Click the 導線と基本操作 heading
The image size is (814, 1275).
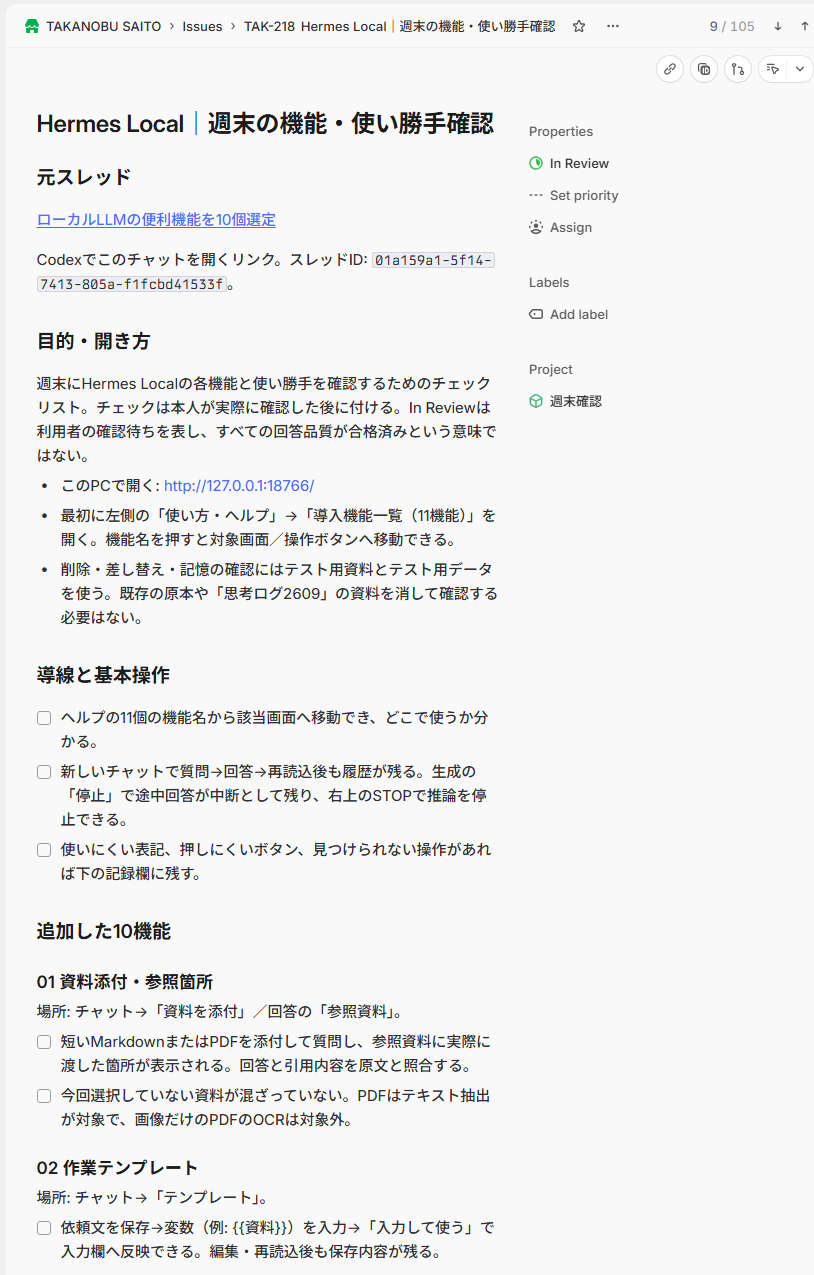(x=103, y=675)
